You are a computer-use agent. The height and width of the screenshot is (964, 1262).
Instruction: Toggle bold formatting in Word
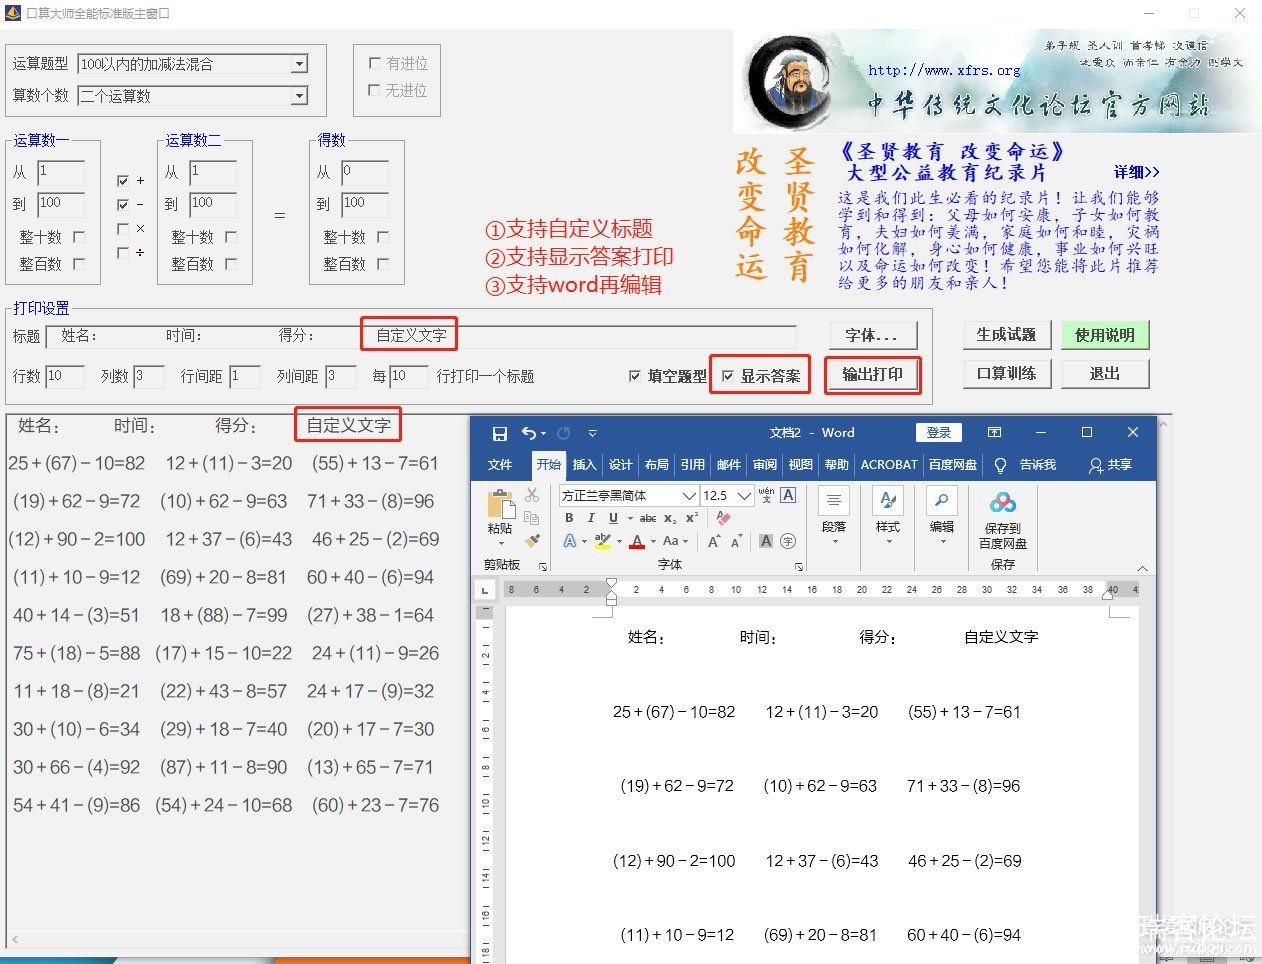[569, 518]
